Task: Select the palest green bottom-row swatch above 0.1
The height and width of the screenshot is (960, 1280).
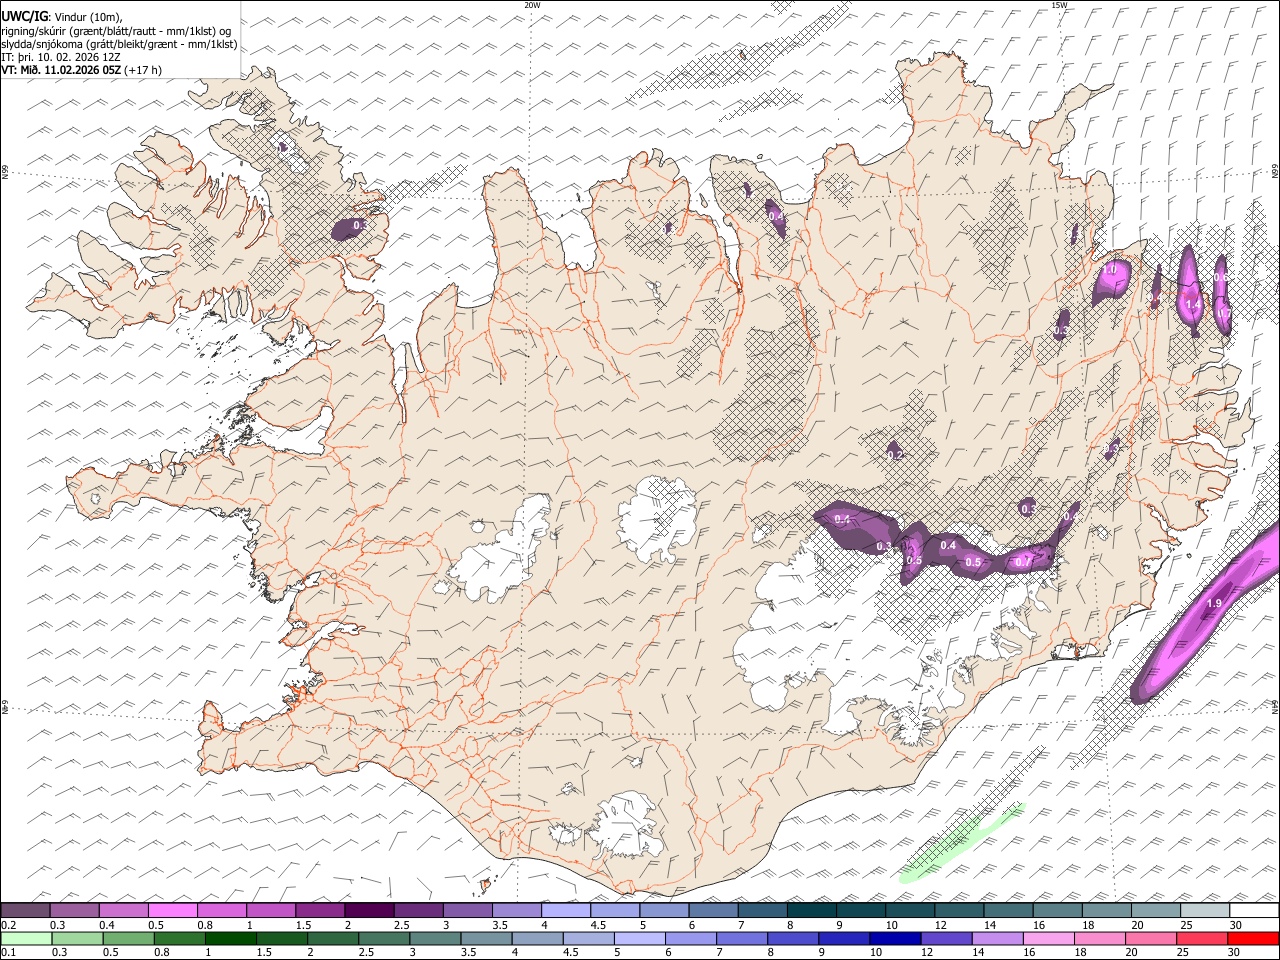Action: pyautogui.click(x=26, y=939)
